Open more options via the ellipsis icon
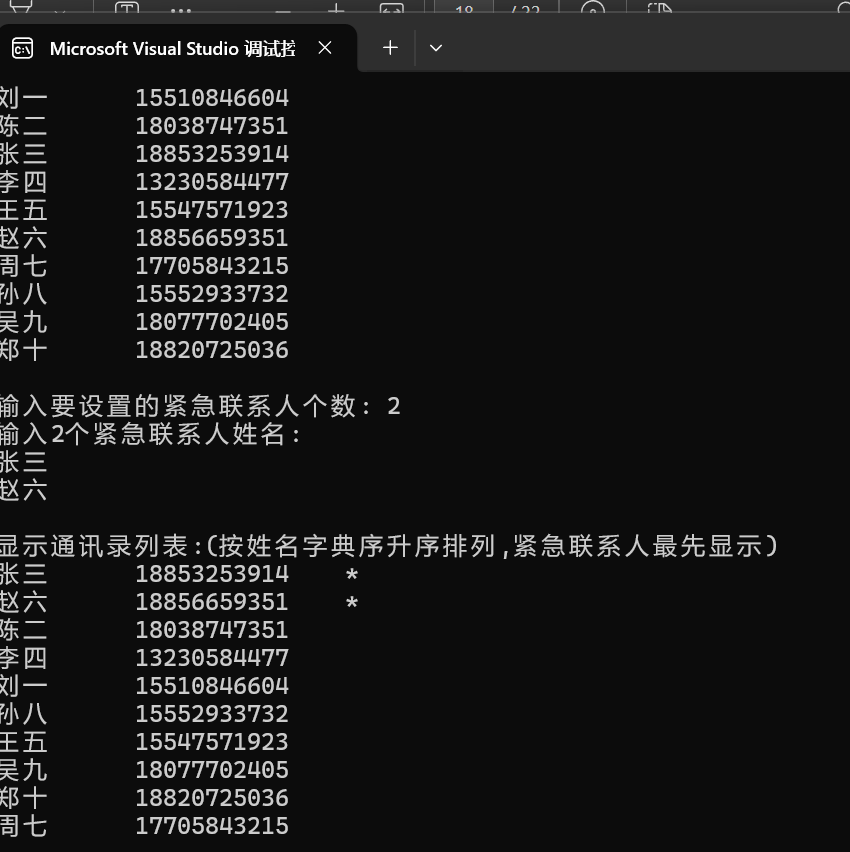 [180, 8]
